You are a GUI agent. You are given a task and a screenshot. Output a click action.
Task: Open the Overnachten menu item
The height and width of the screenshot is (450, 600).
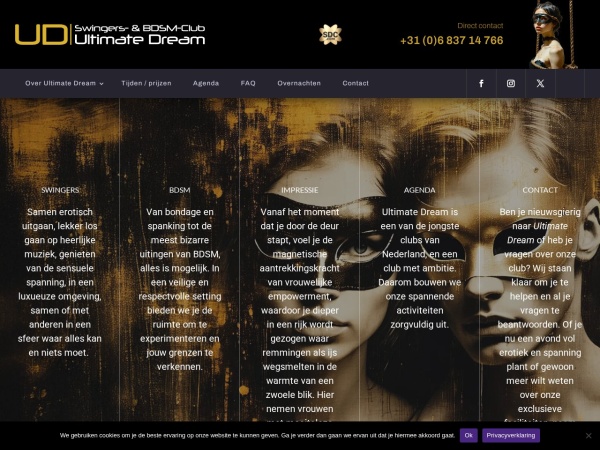click(x=299, y=83)
